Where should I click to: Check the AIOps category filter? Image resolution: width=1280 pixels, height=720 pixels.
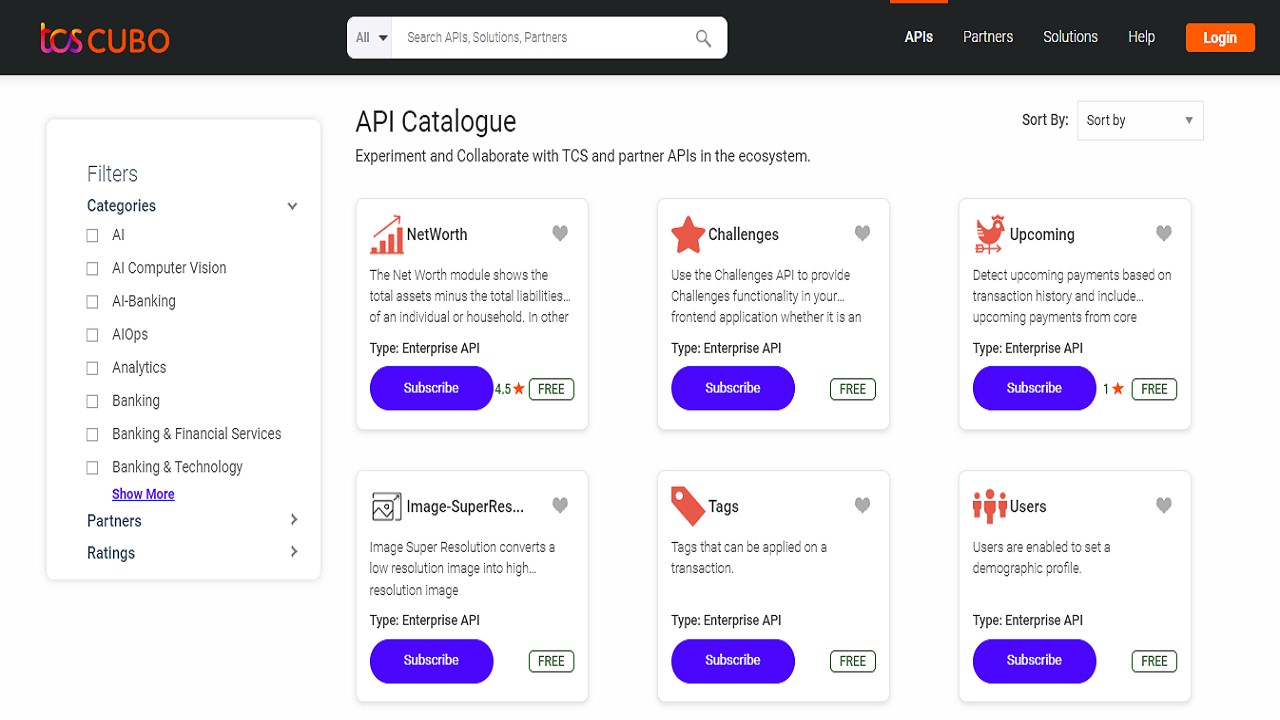(x=92, y=335)
